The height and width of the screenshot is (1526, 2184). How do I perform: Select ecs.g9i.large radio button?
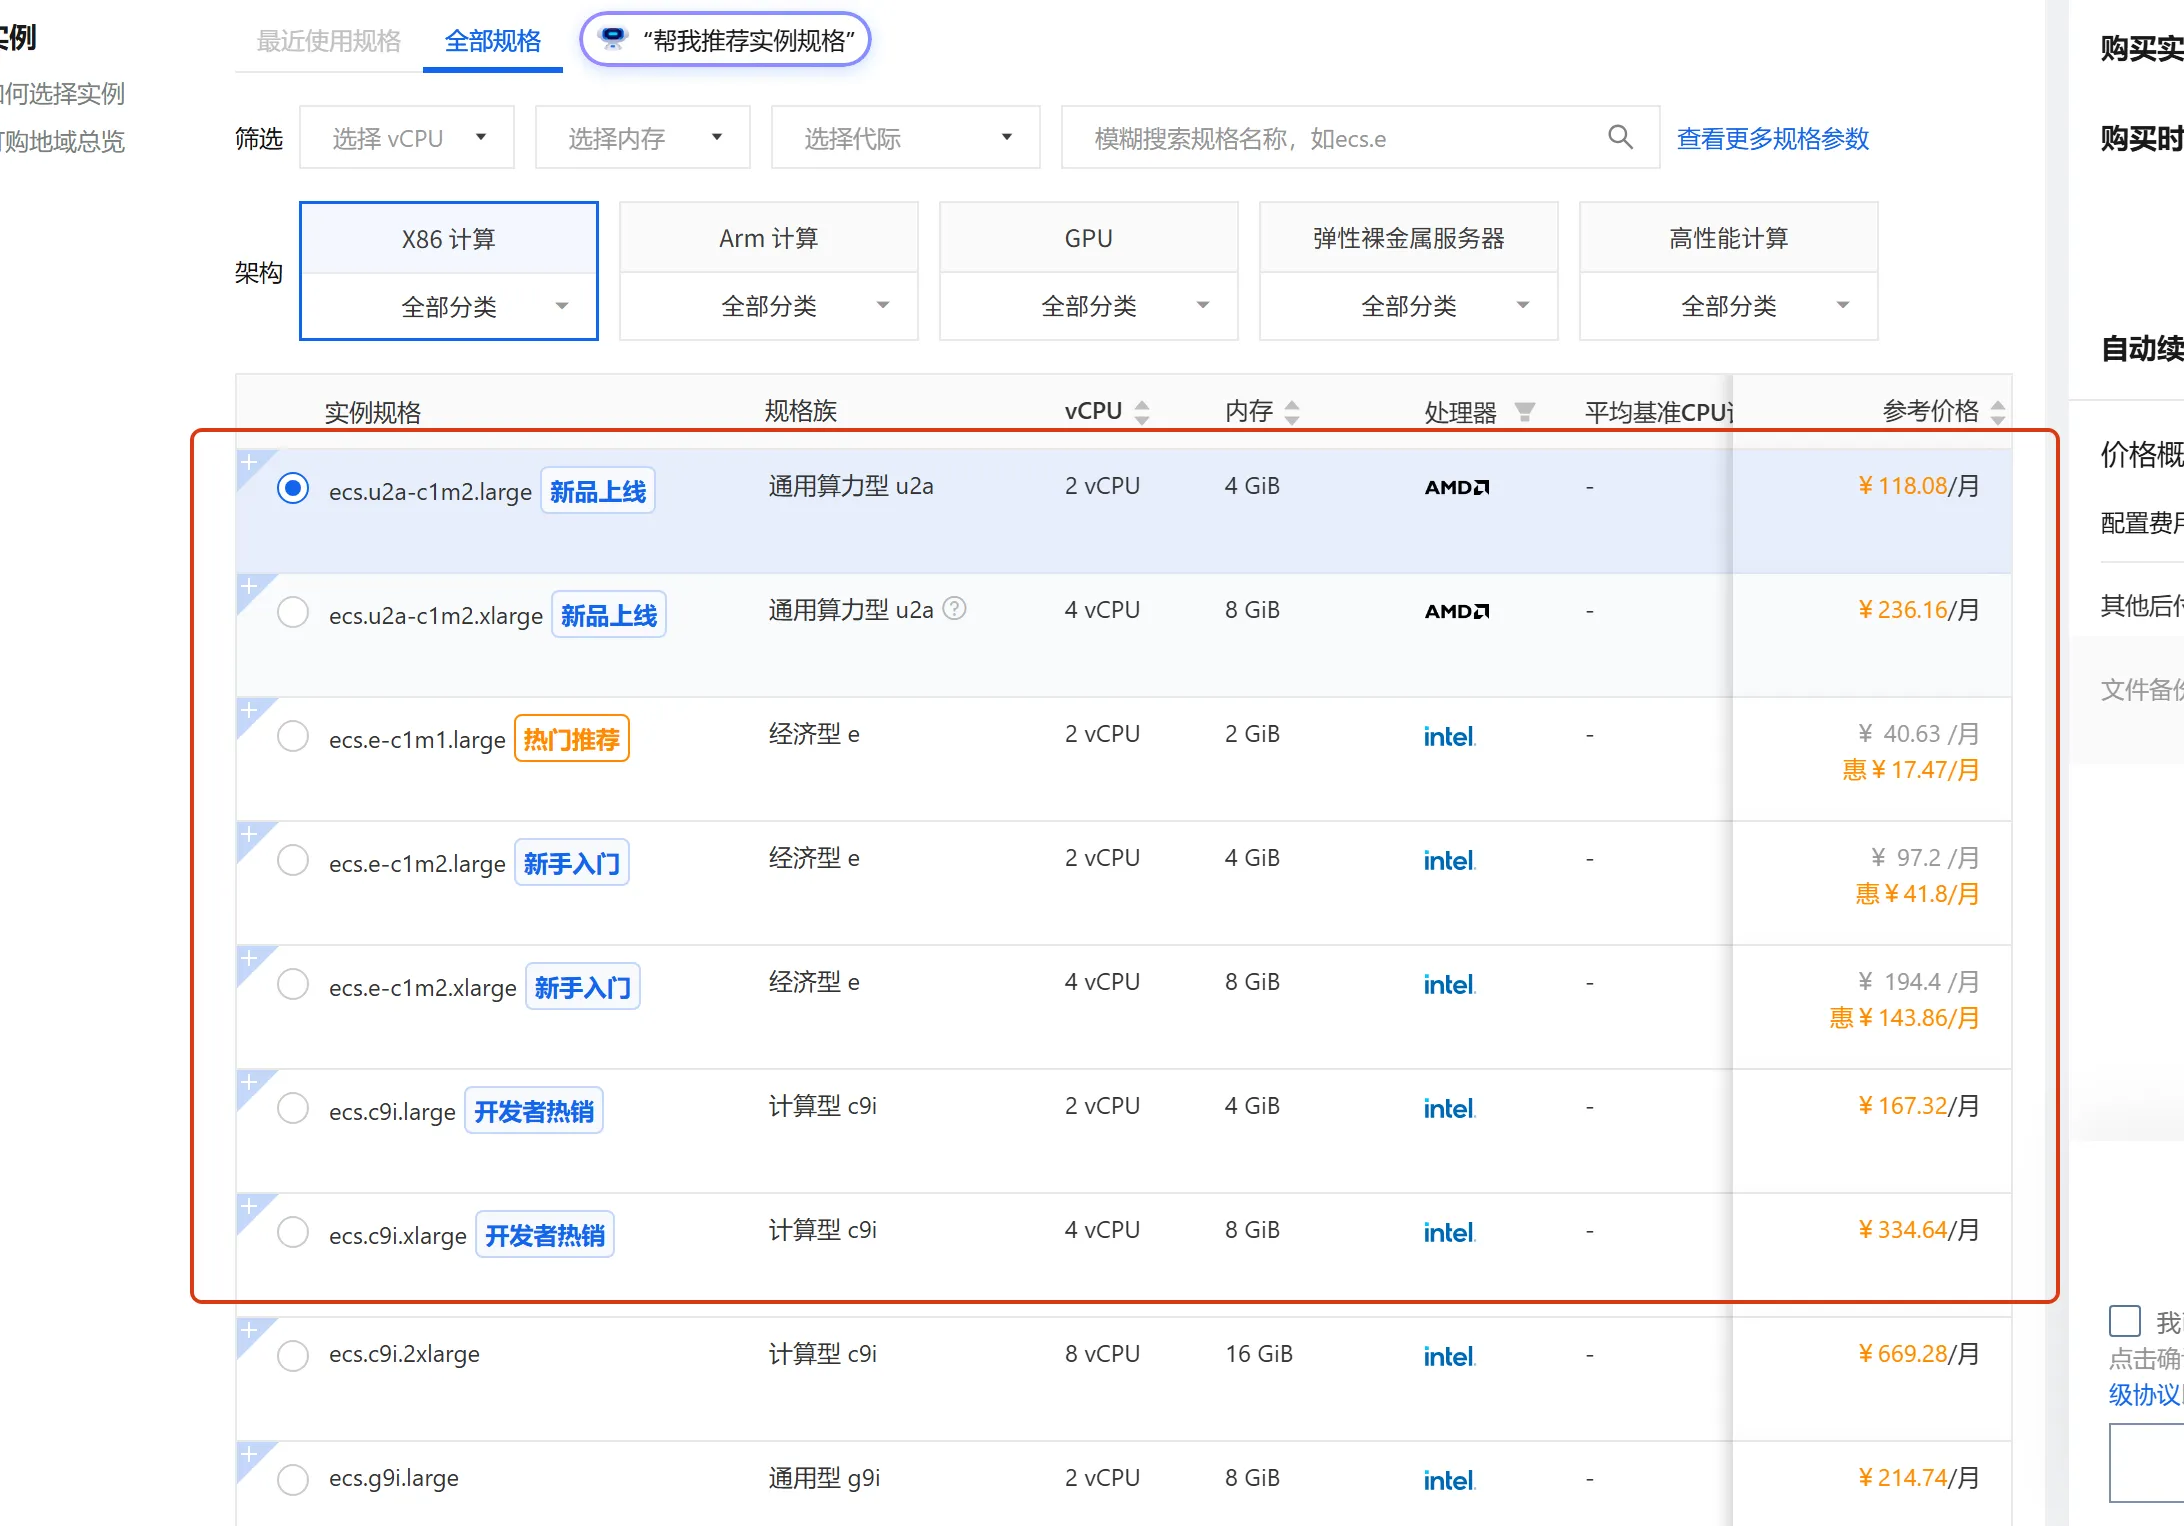pyautogui.click(x=293, y=1480)
